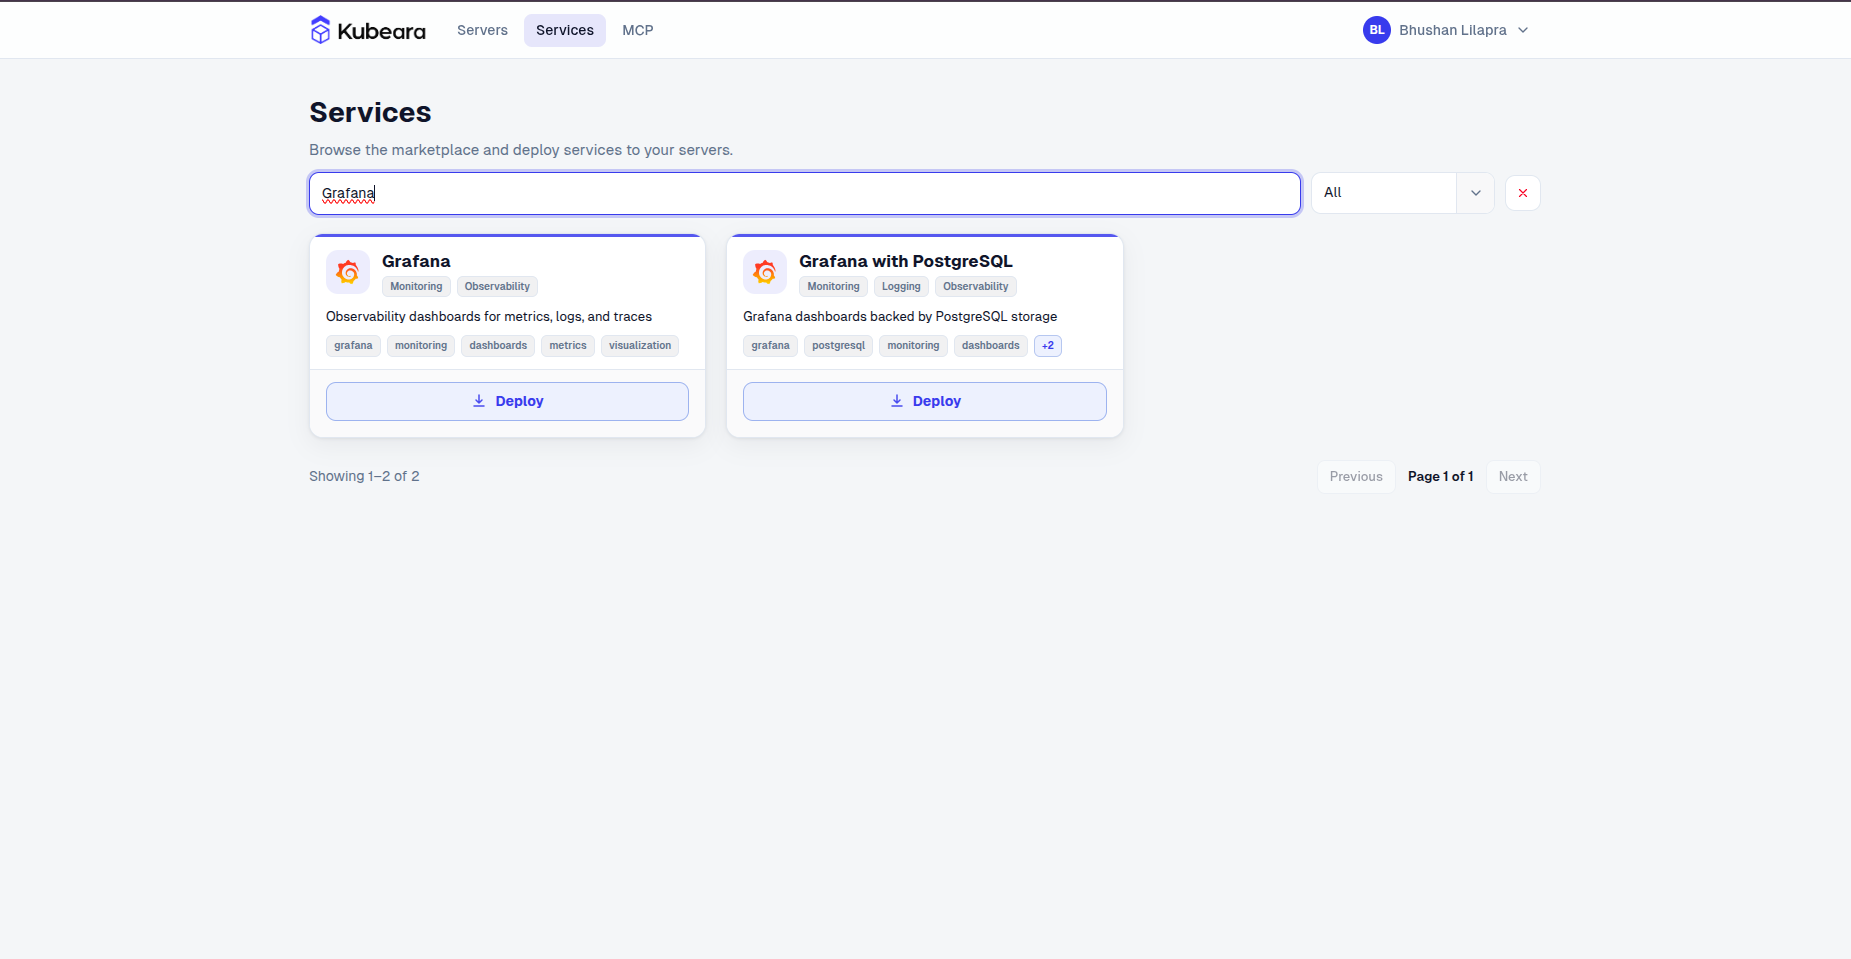
Task: Go to the Next page
Action: tap(1513, 477)
